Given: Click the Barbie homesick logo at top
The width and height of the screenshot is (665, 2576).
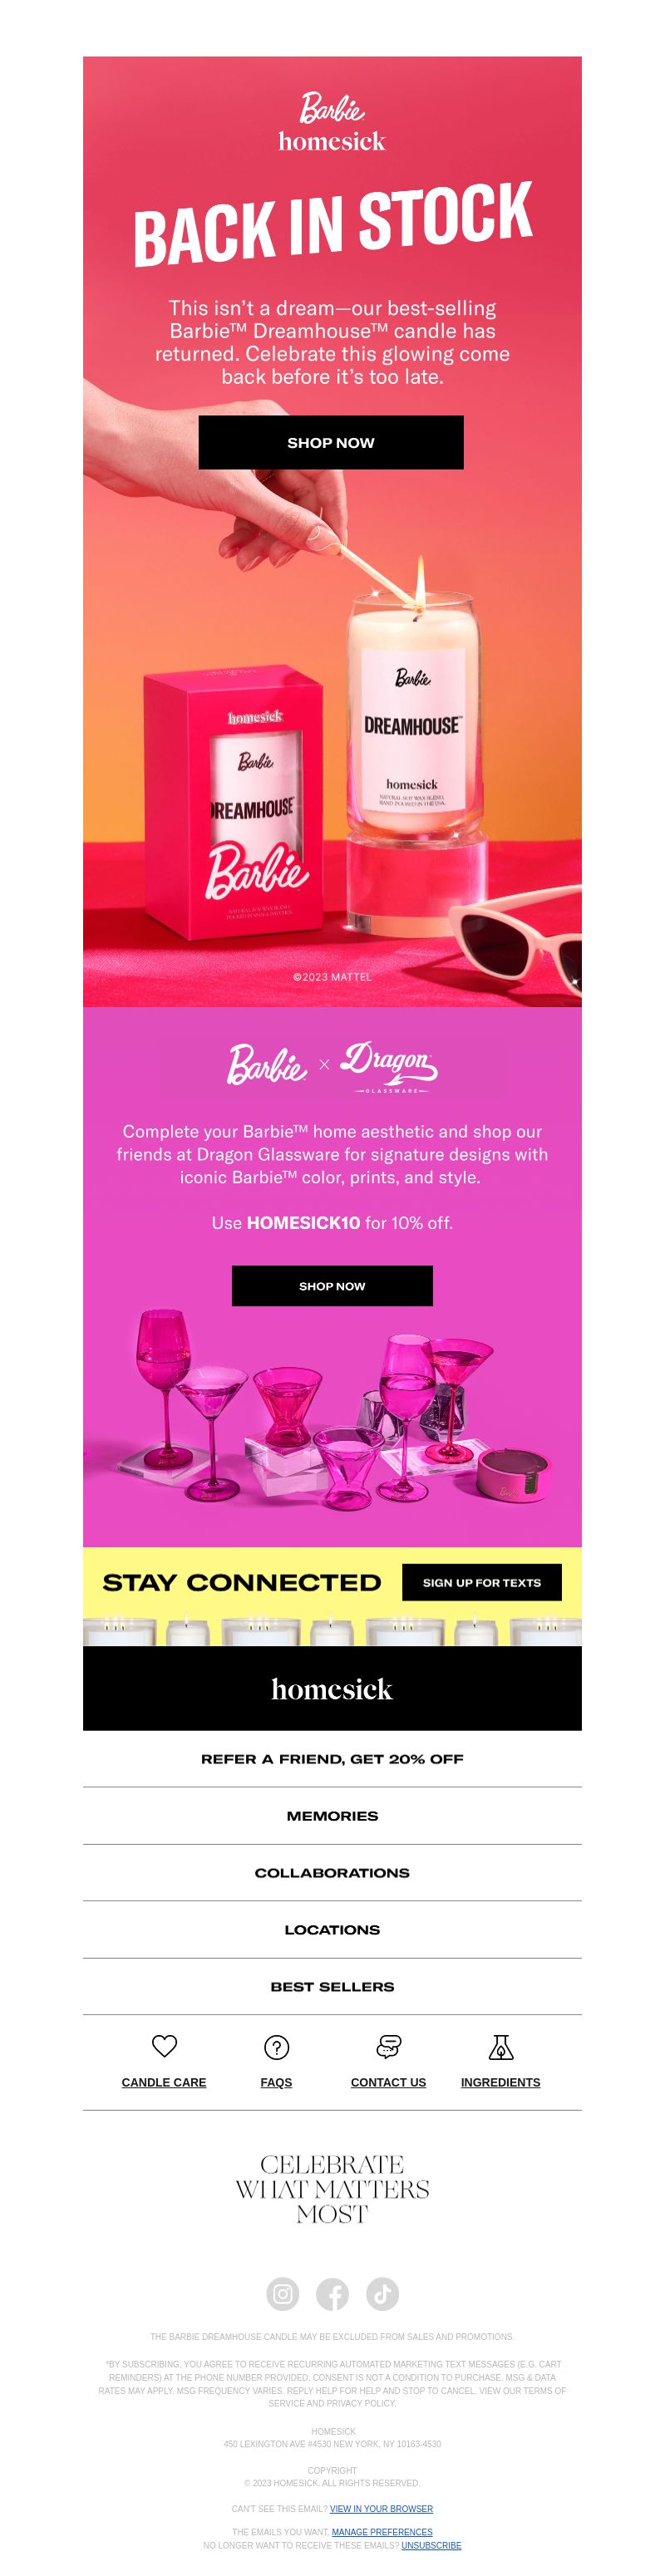Looking at the screenshot, I should coord(332,122).
